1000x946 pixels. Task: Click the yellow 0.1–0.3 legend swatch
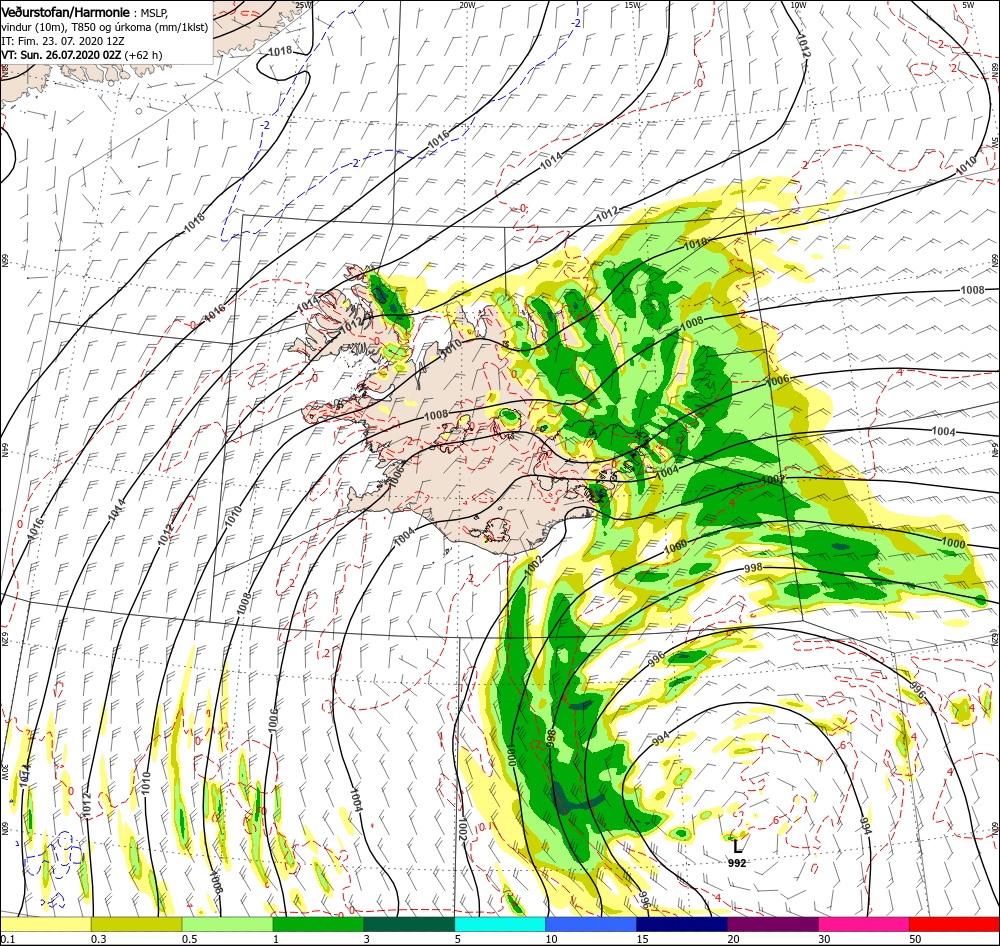tap(45, 924)
